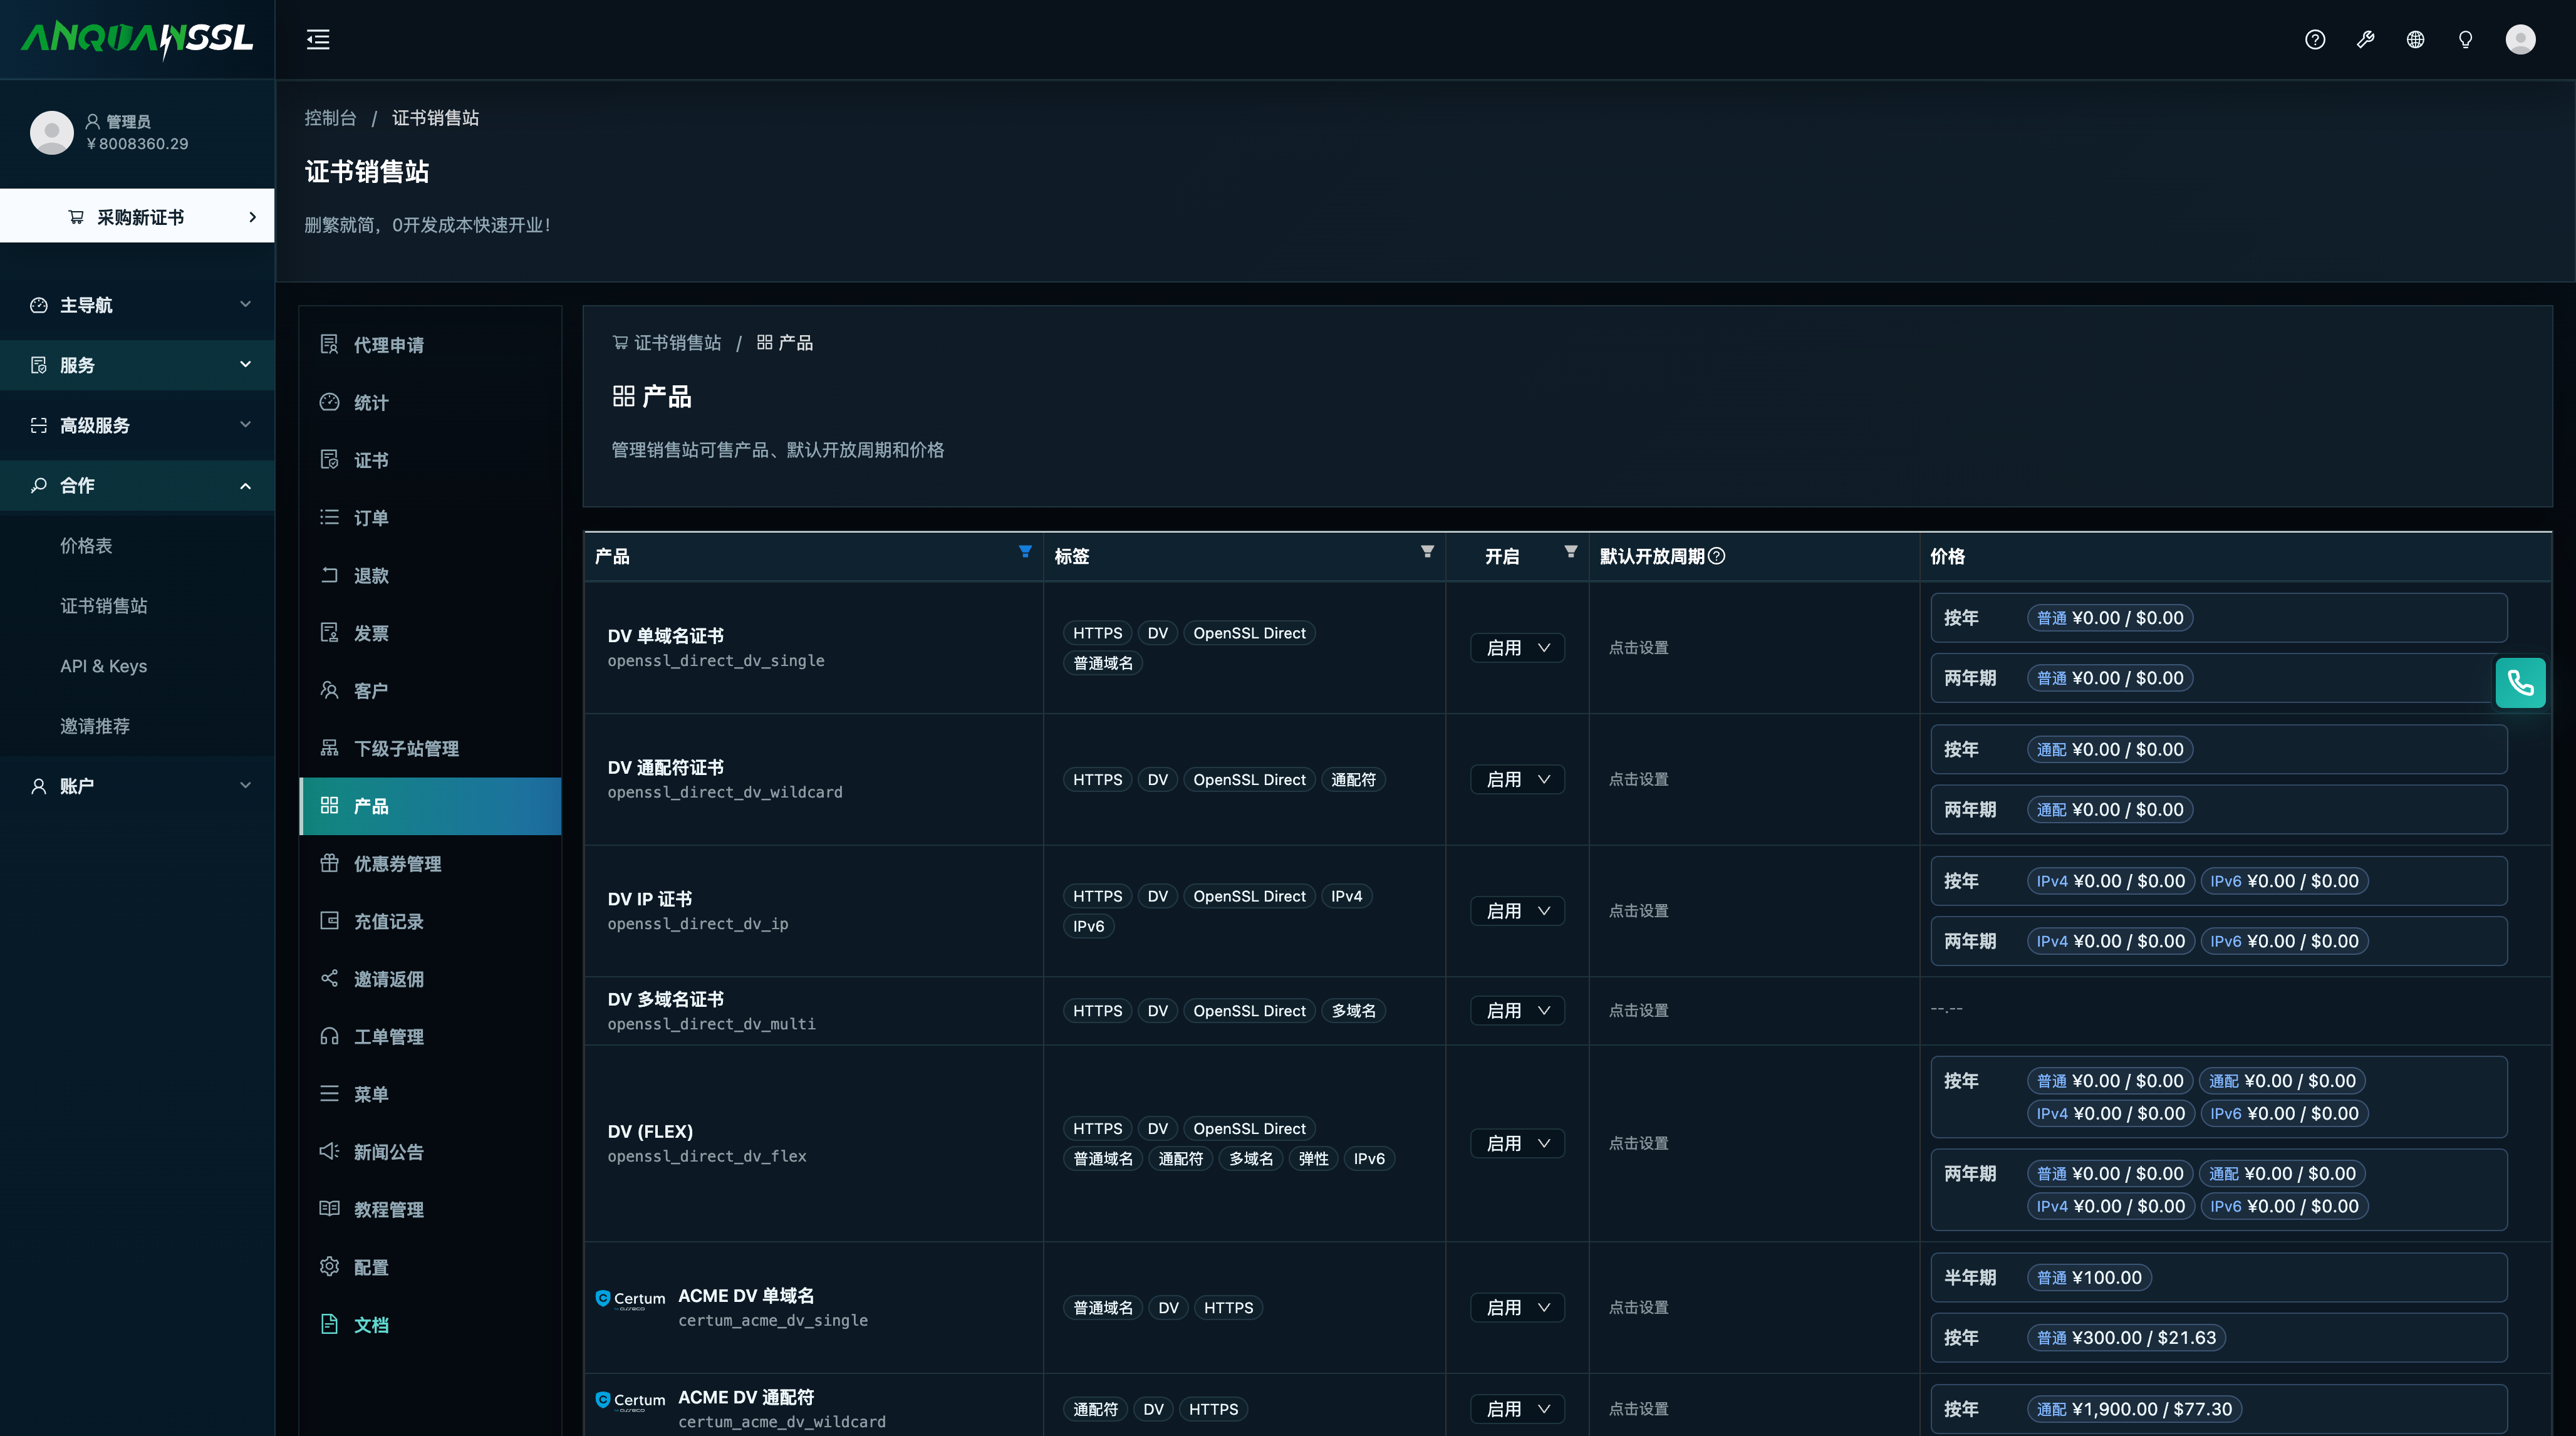
Task: Open 代理申请 in the sales-site menu
Action: 430,345
